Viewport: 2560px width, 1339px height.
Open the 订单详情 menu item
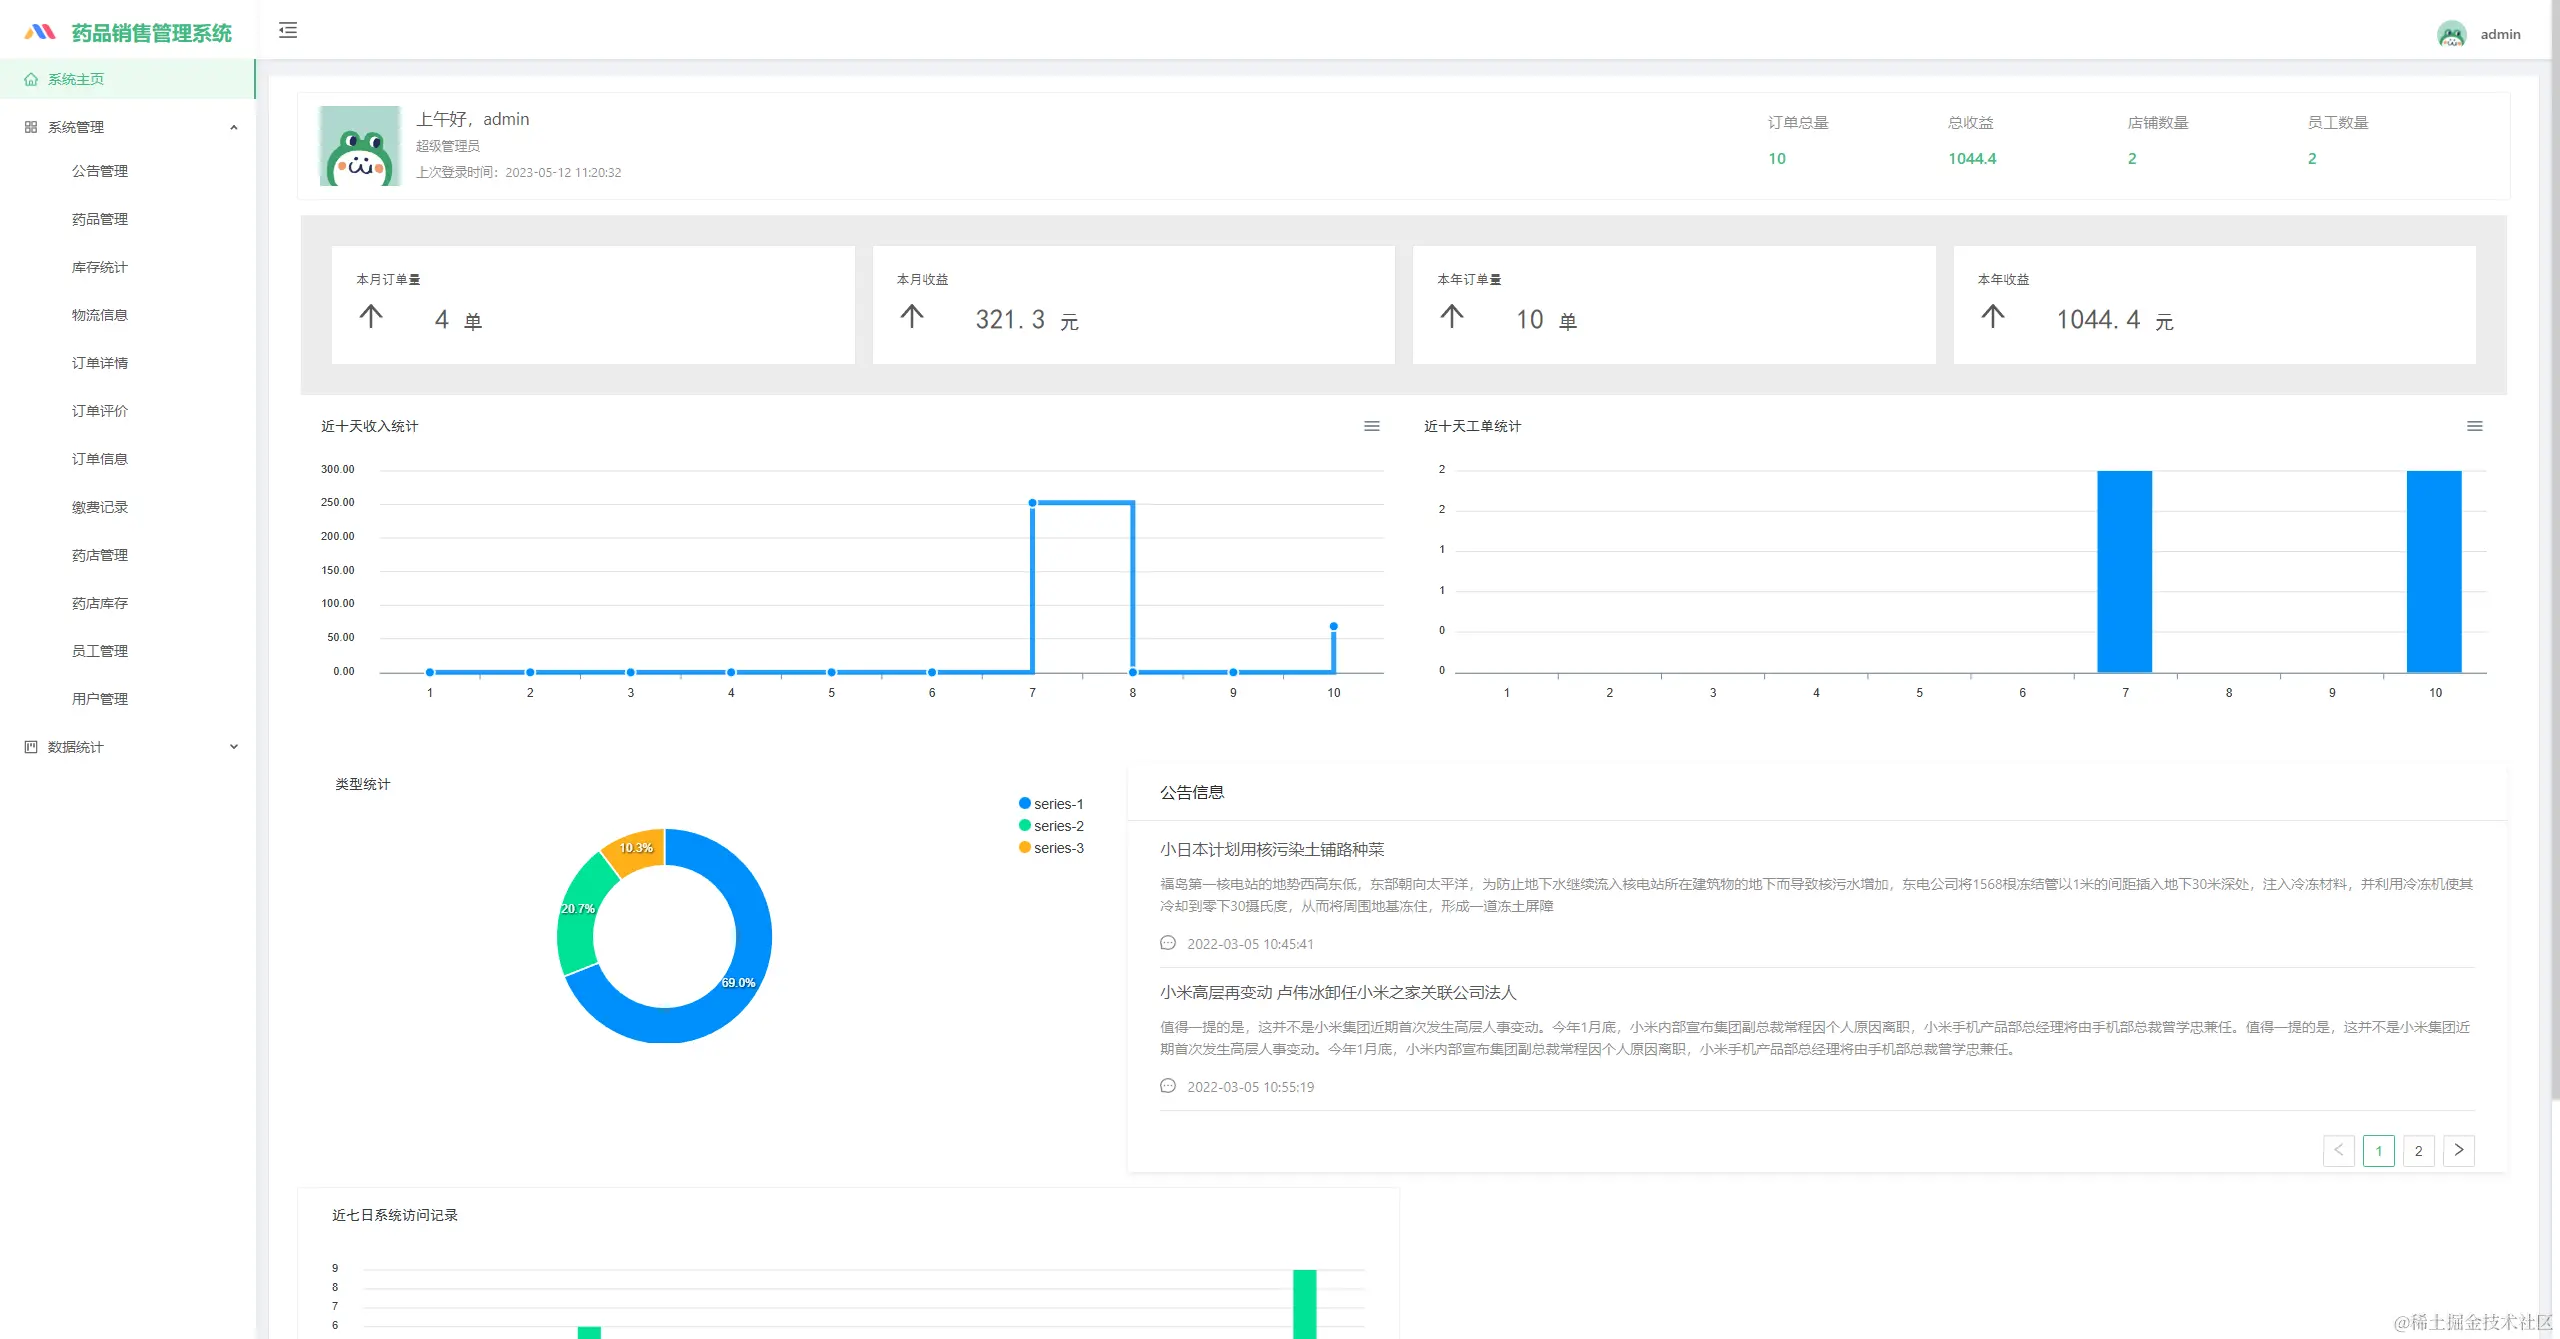100,363
